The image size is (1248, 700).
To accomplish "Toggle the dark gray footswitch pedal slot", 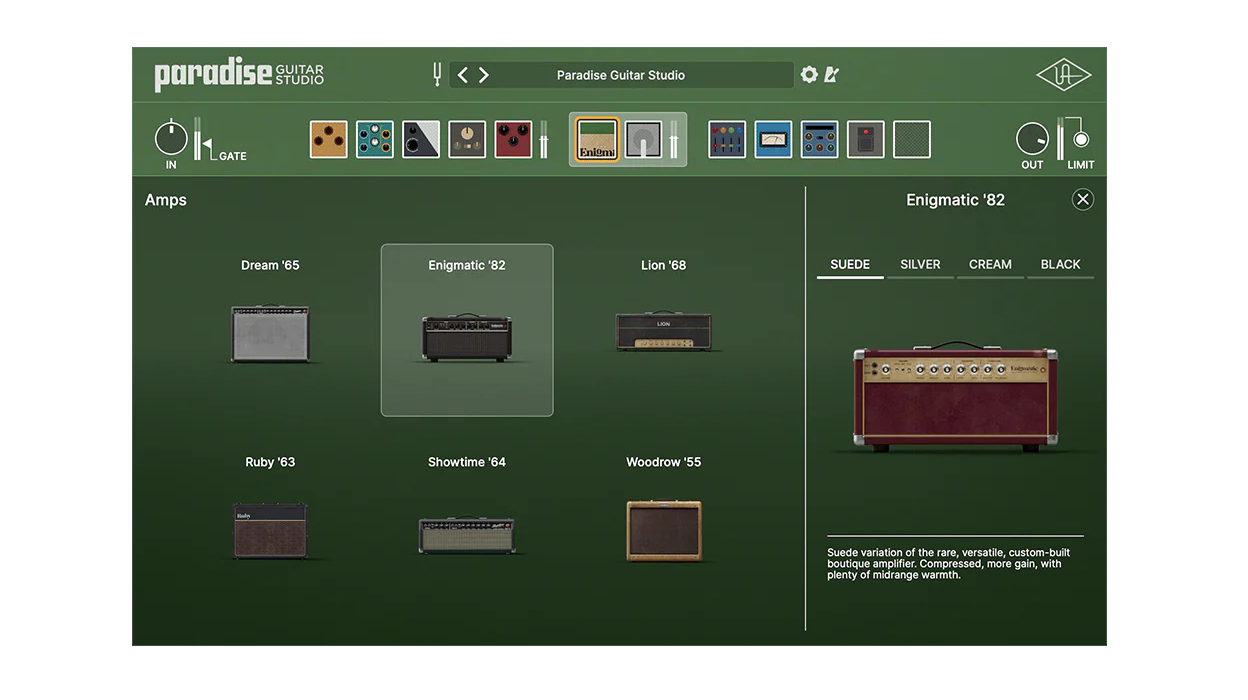I will coord(865,140).
